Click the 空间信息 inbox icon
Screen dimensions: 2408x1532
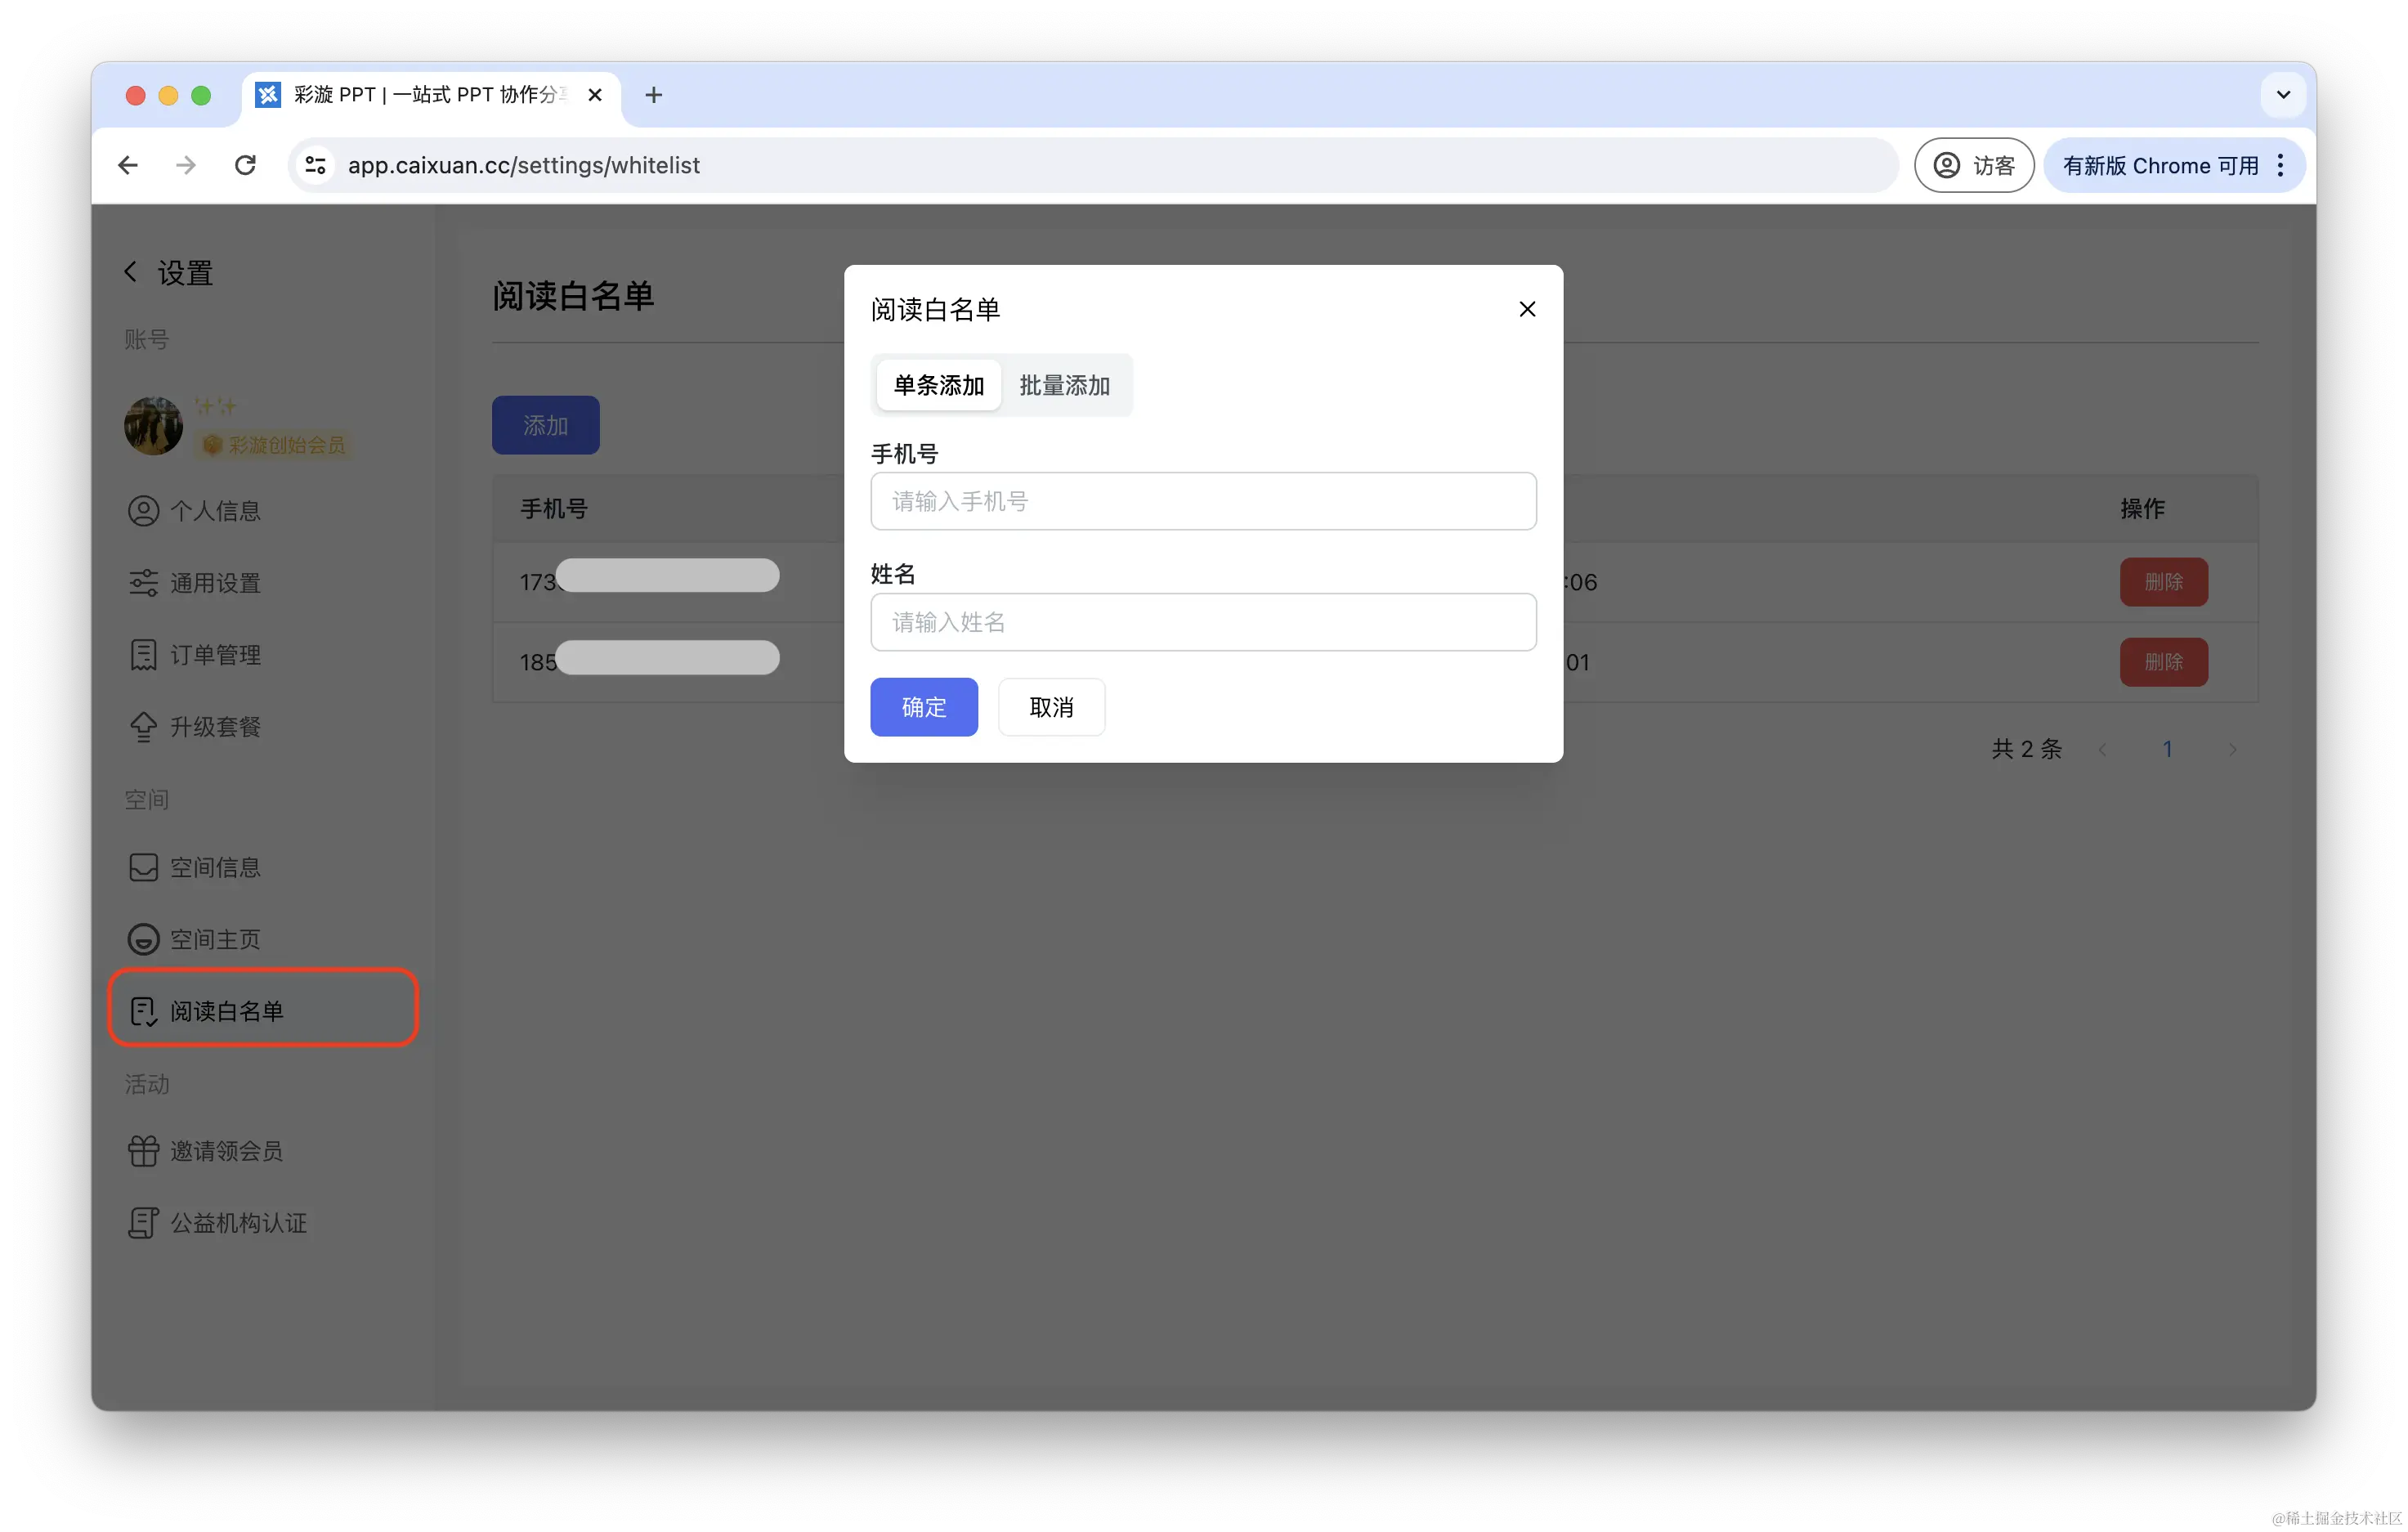[143, 867]
